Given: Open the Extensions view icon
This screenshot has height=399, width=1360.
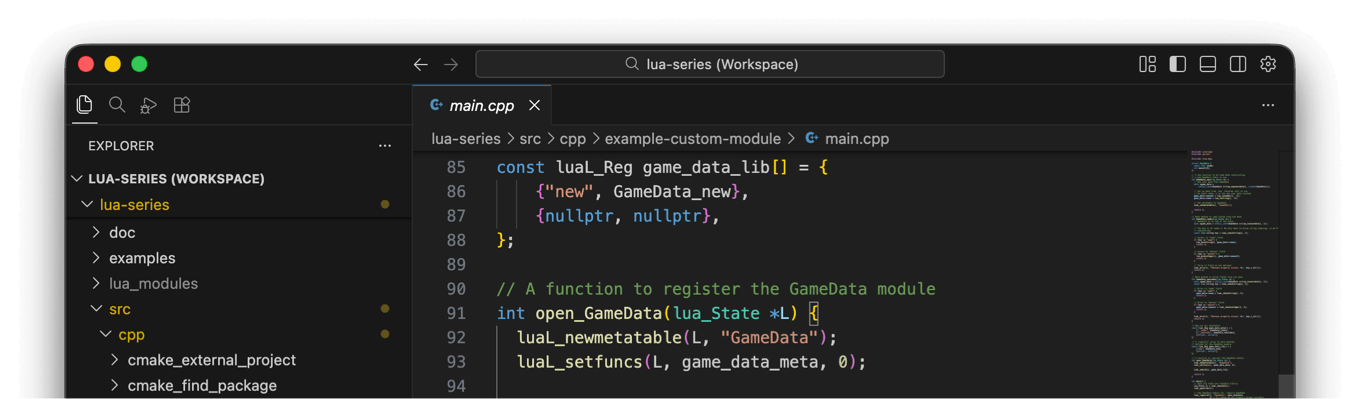Looking at the screenshot, I should pyautogui.click(x=181, y=105).
